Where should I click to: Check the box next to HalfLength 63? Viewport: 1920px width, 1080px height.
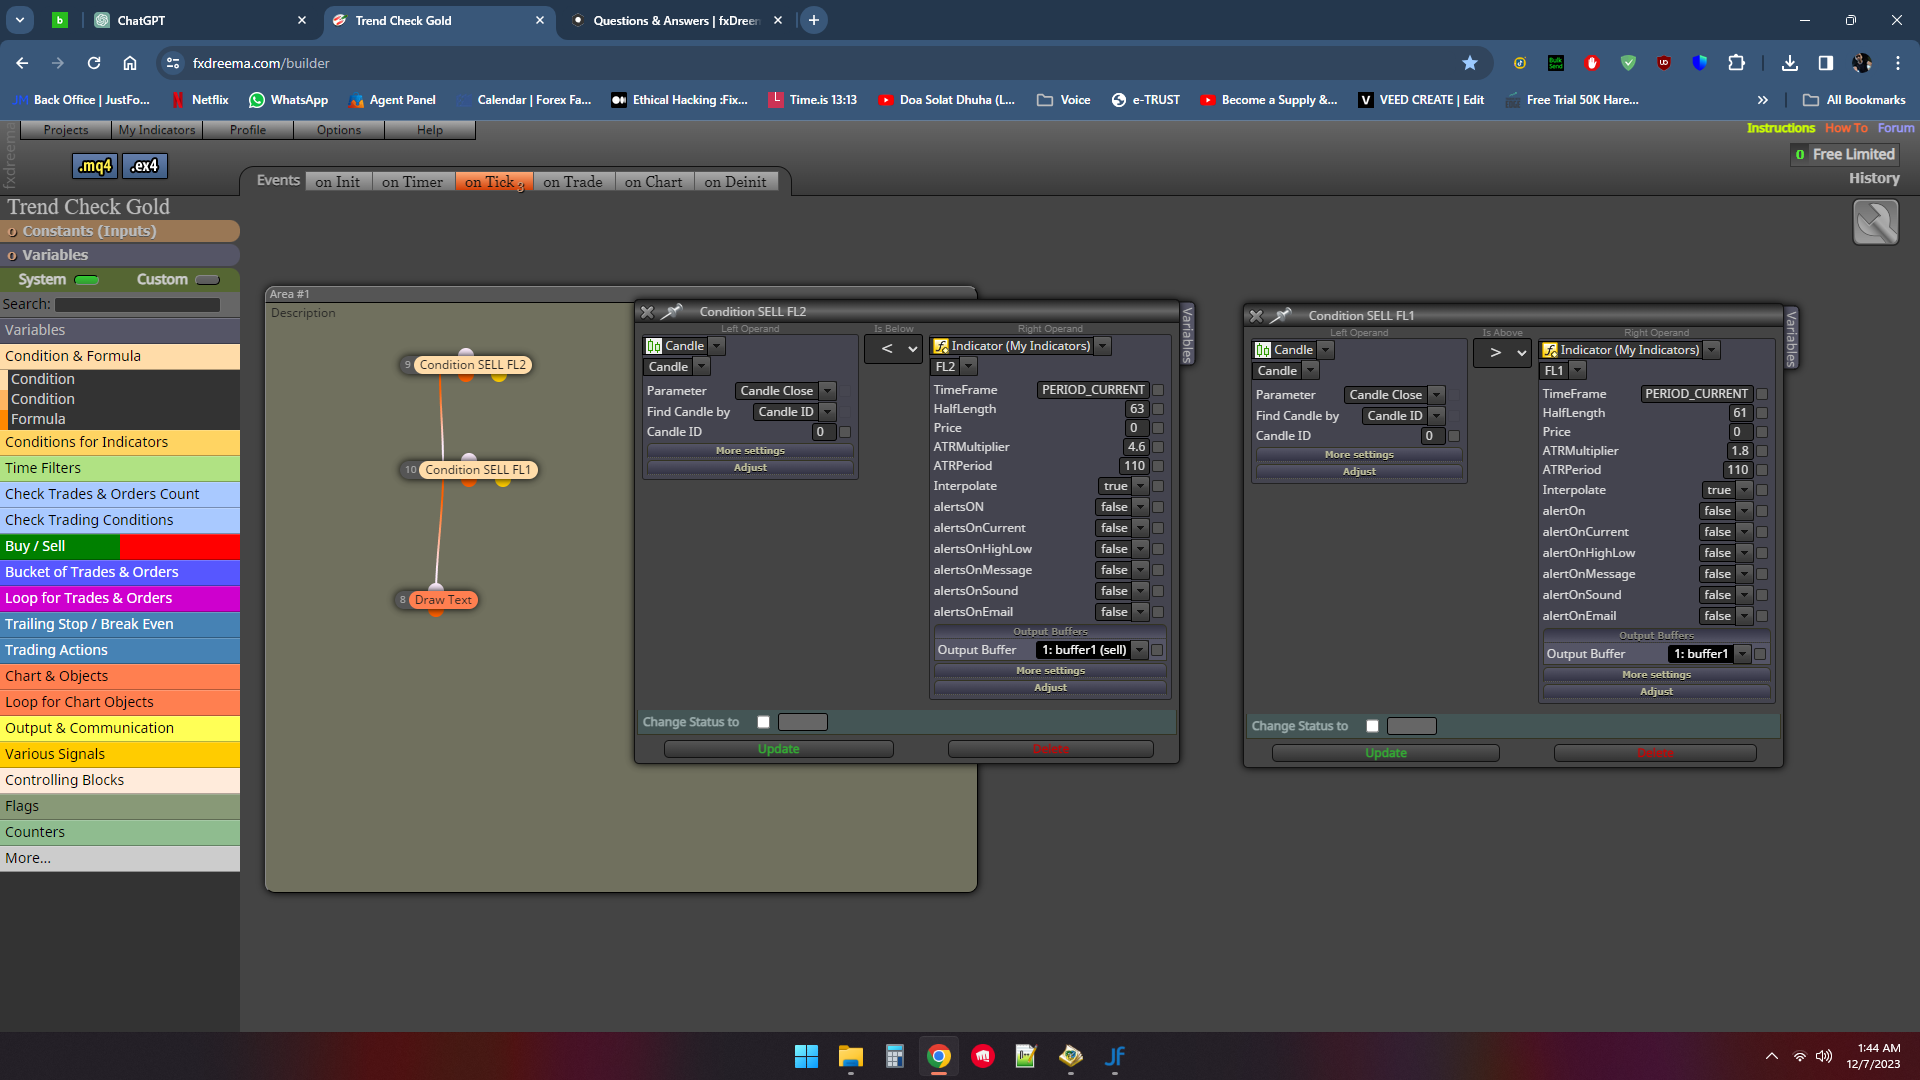coord(1158,409)
